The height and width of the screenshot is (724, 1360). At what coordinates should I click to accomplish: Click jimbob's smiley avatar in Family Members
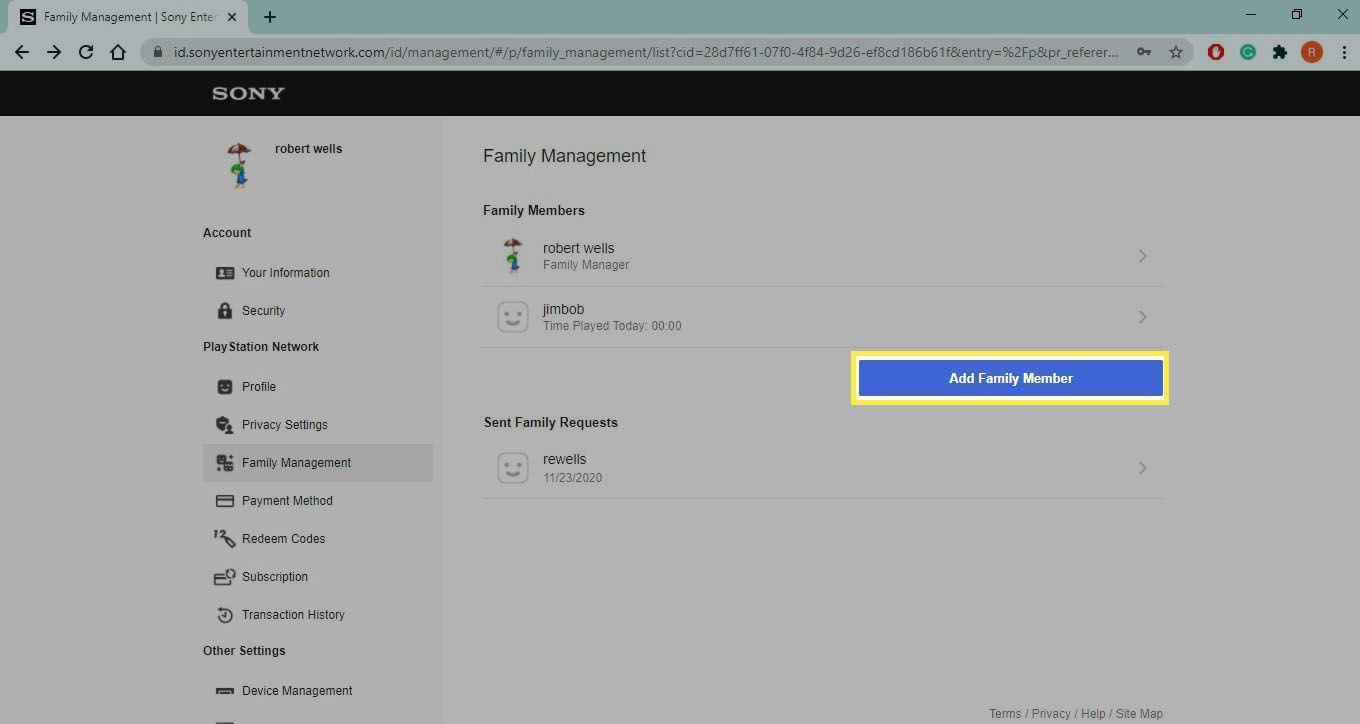[x=513, y=317]
